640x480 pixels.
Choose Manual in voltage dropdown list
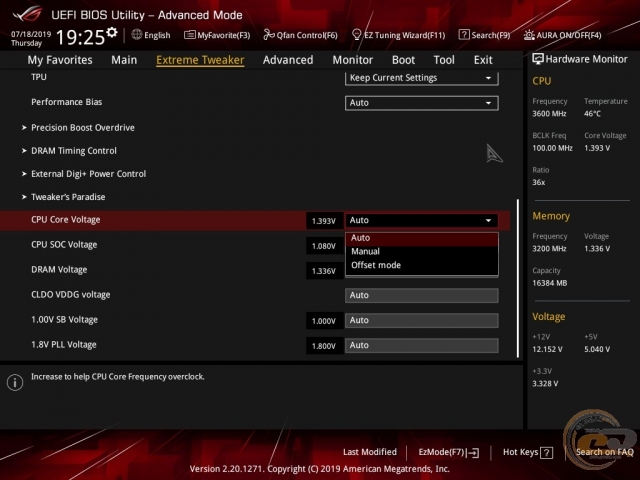click(x=422, y=251)
